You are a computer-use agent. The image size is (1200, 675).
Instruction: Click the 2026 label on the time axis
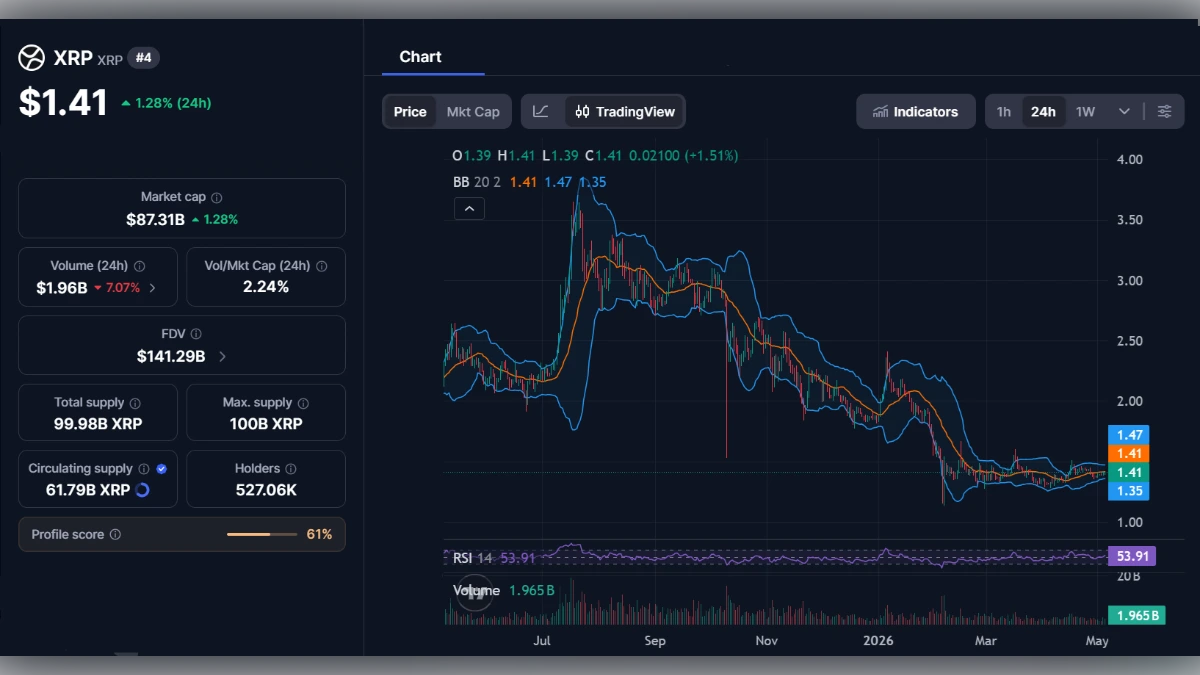pyautogui.click(x=877, y=641)
